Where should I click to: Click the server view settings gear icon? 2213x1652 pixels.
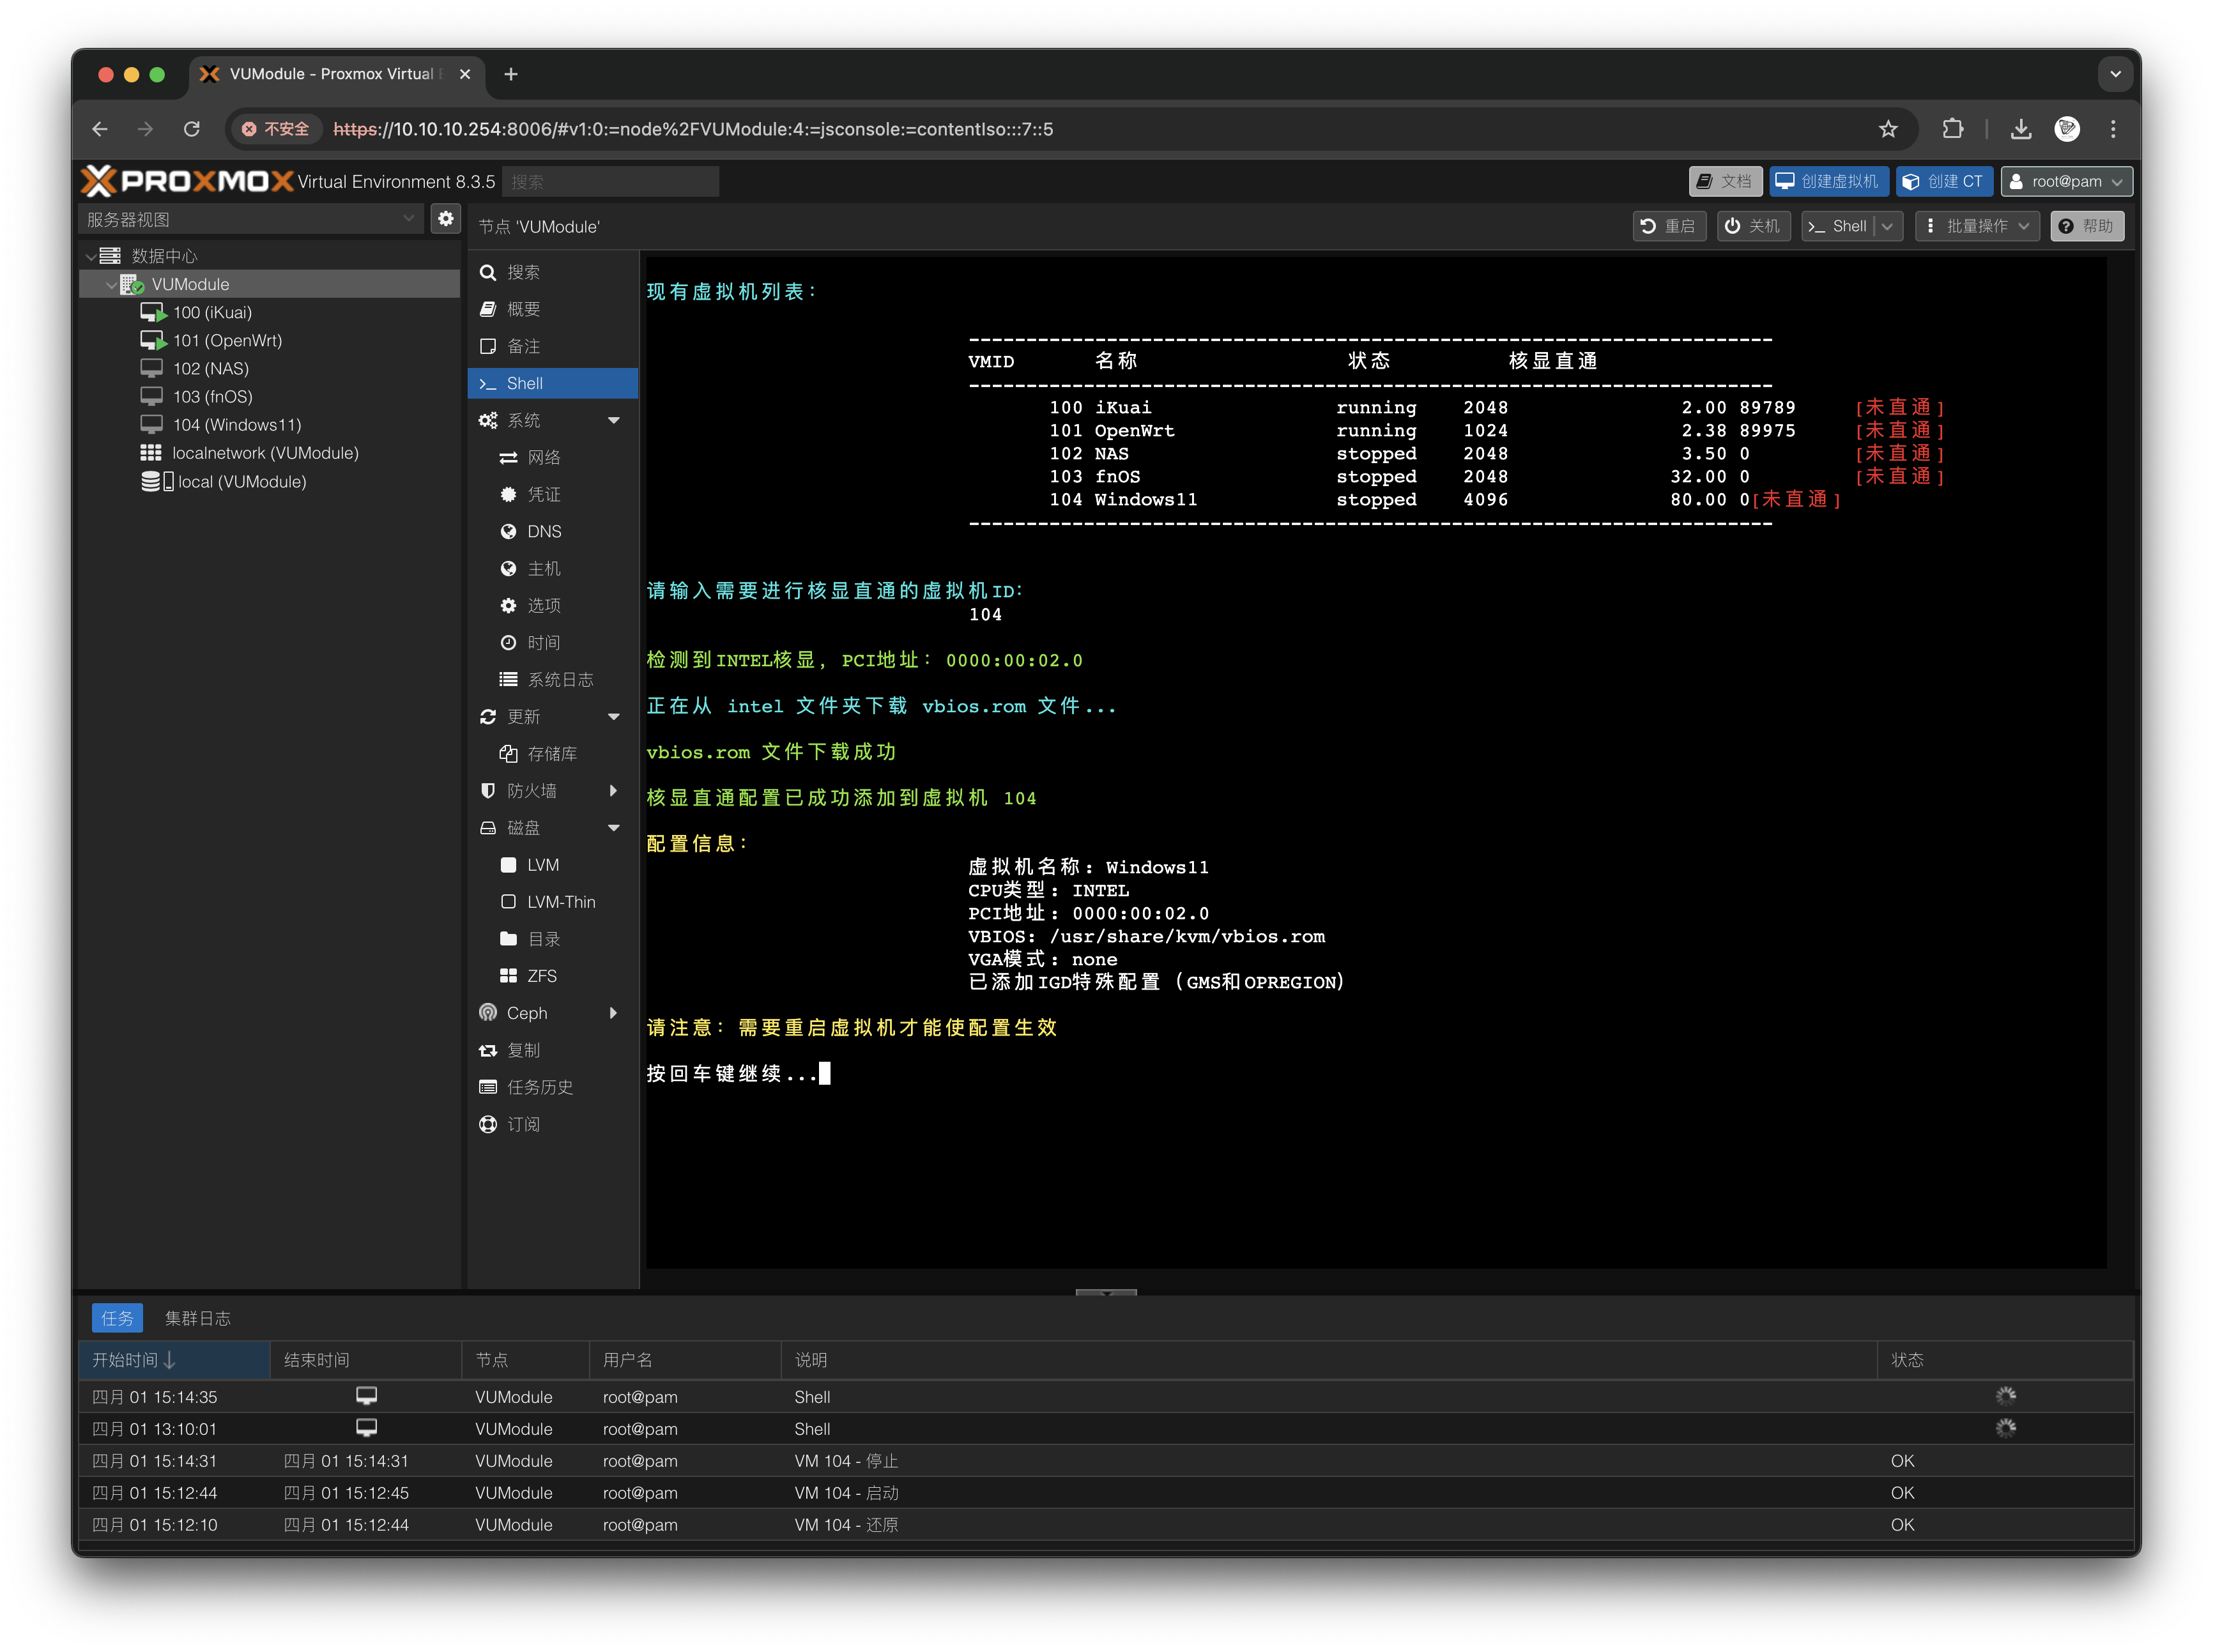pos(446,218)
